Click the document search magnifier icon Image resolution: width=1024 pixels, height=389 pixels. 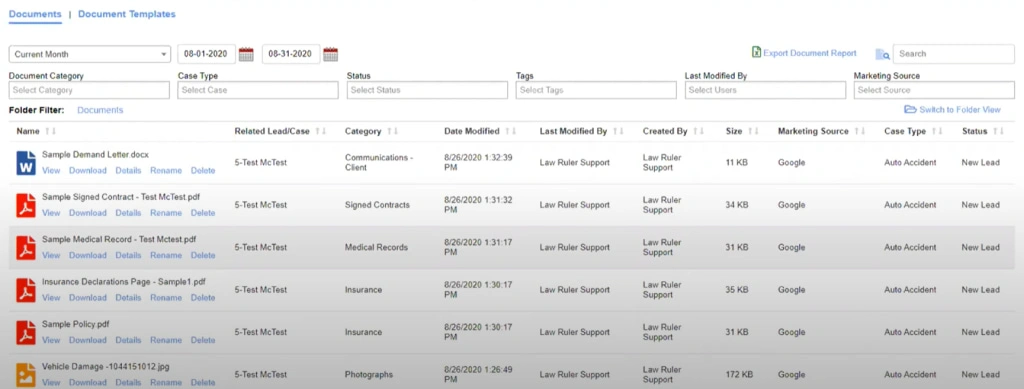(x=883, y=54)
